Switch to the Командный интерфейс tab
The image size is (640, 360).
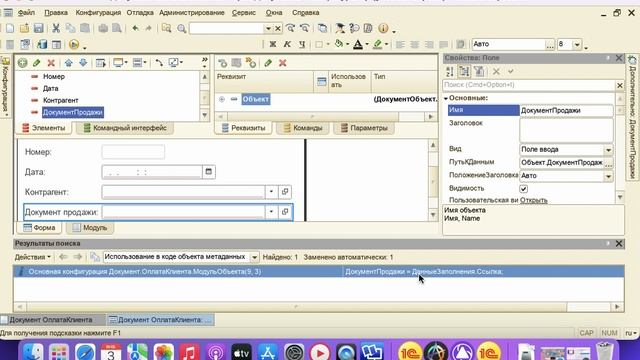click(x=124, y=128)
